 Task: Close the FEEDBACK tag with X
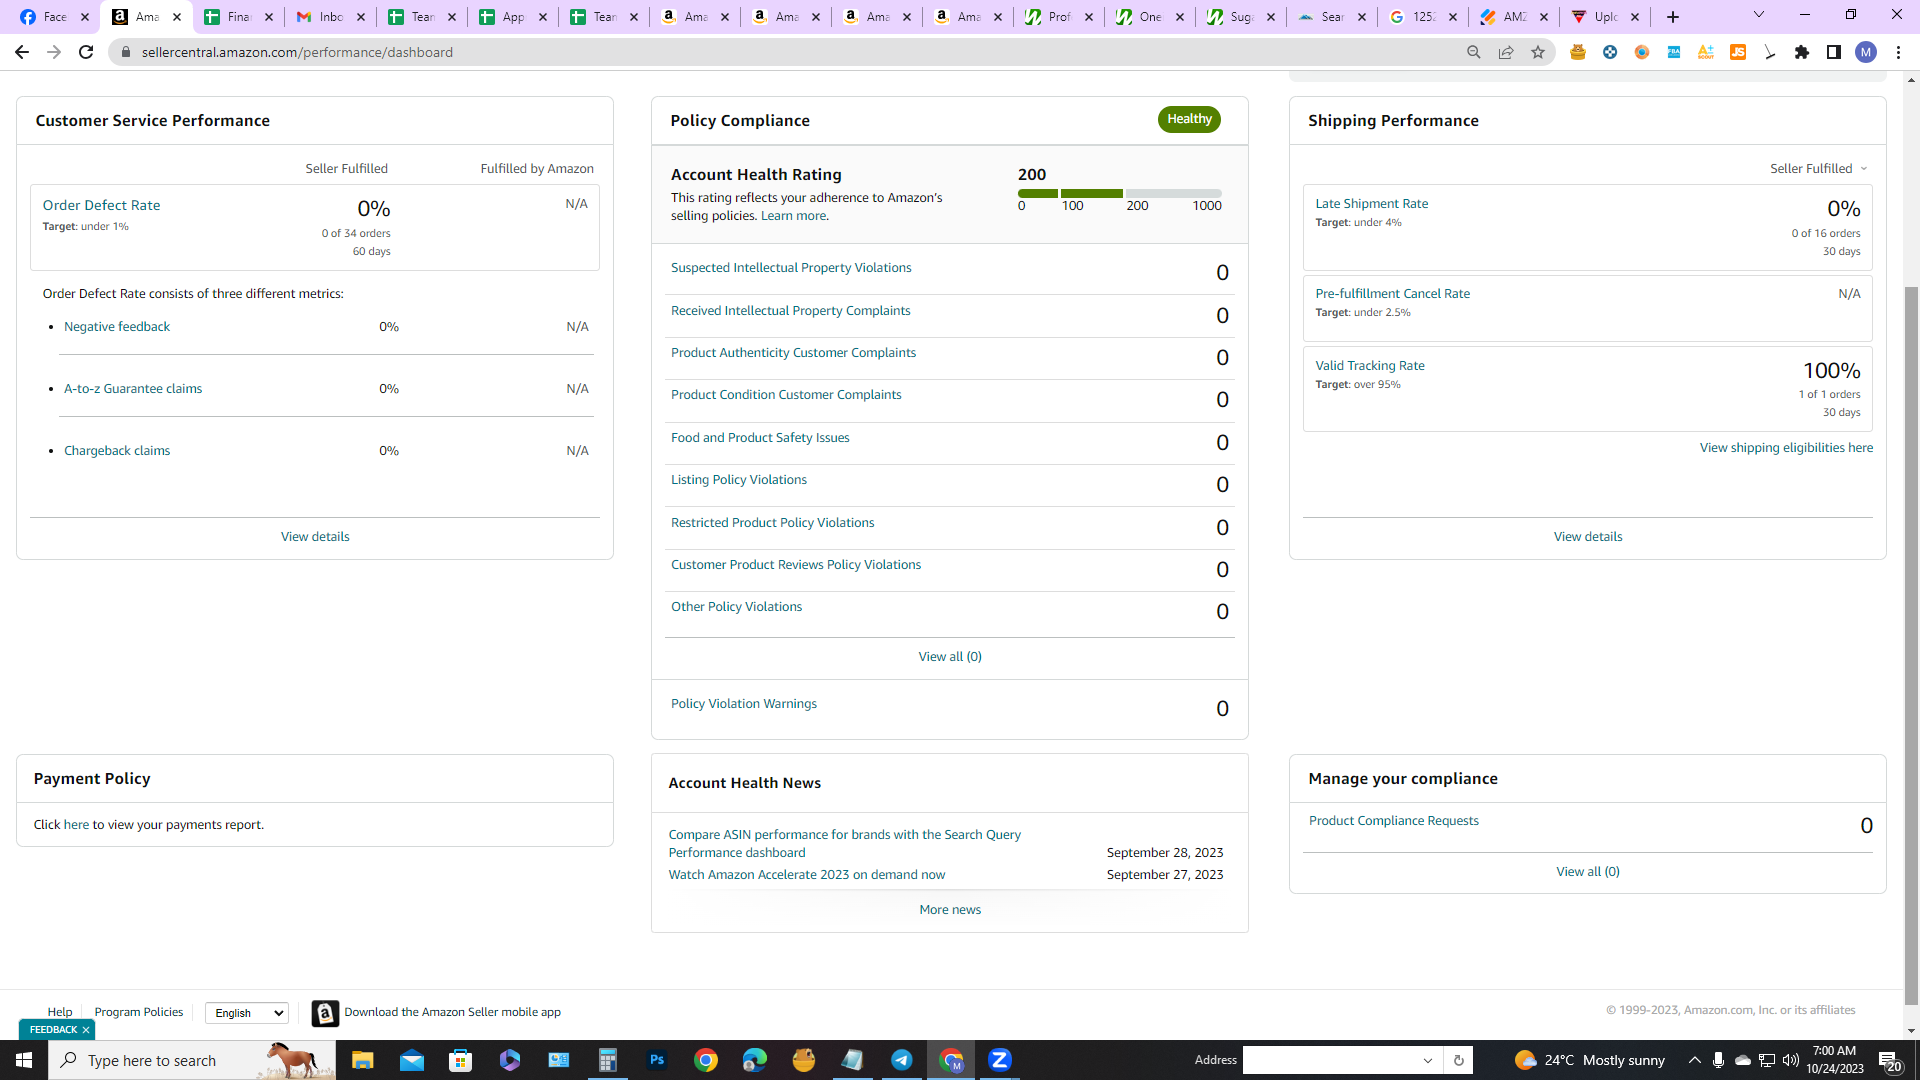86,1030
